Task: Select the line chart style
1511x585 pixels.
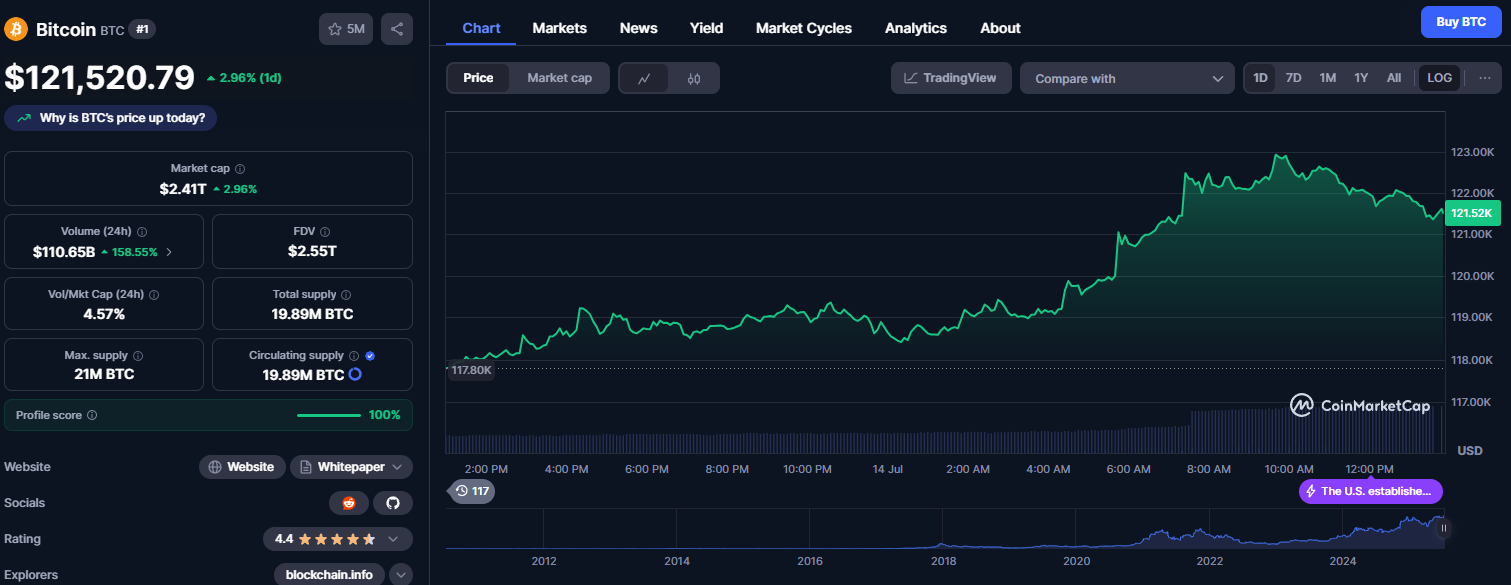Action: (x=645, y=78)
